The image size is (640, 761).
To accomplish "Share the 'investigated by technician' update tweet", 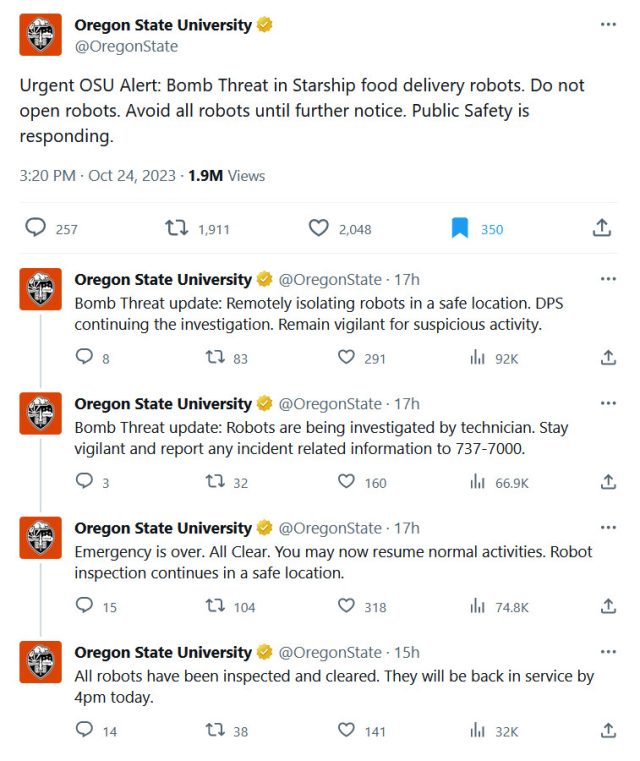I will (608, 481).
